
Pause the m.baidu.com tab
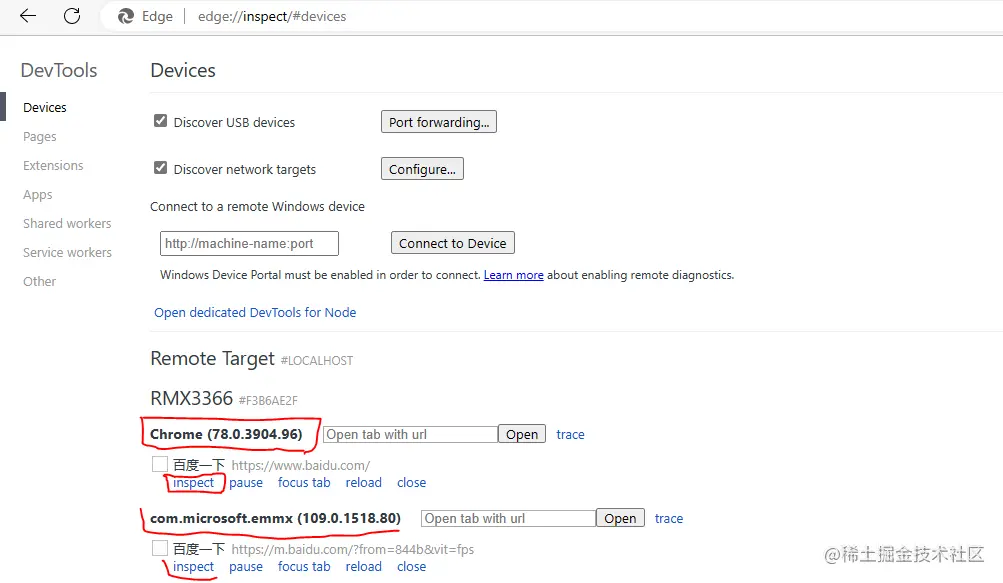246,566
